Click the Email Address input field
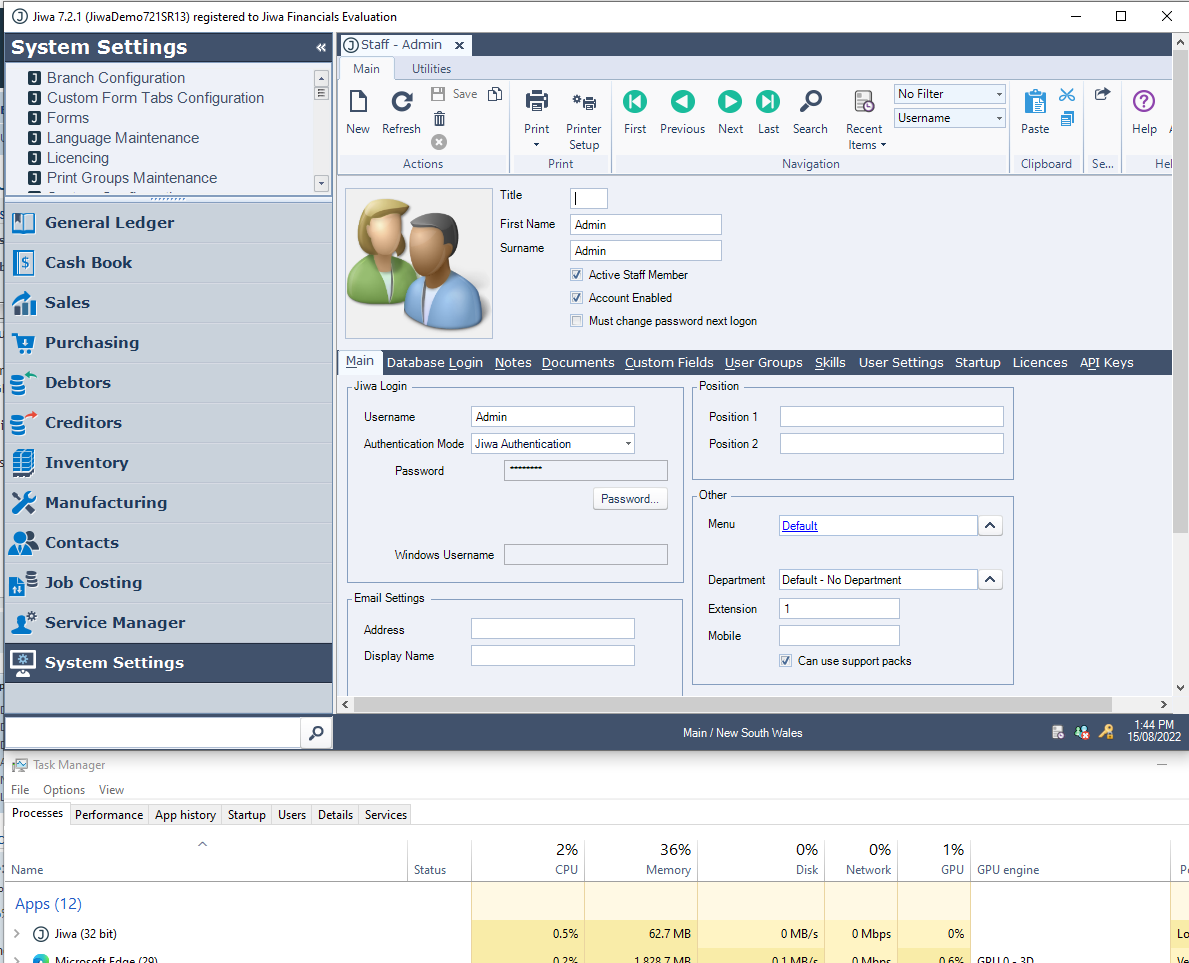1189x963 pixels. 552,629
